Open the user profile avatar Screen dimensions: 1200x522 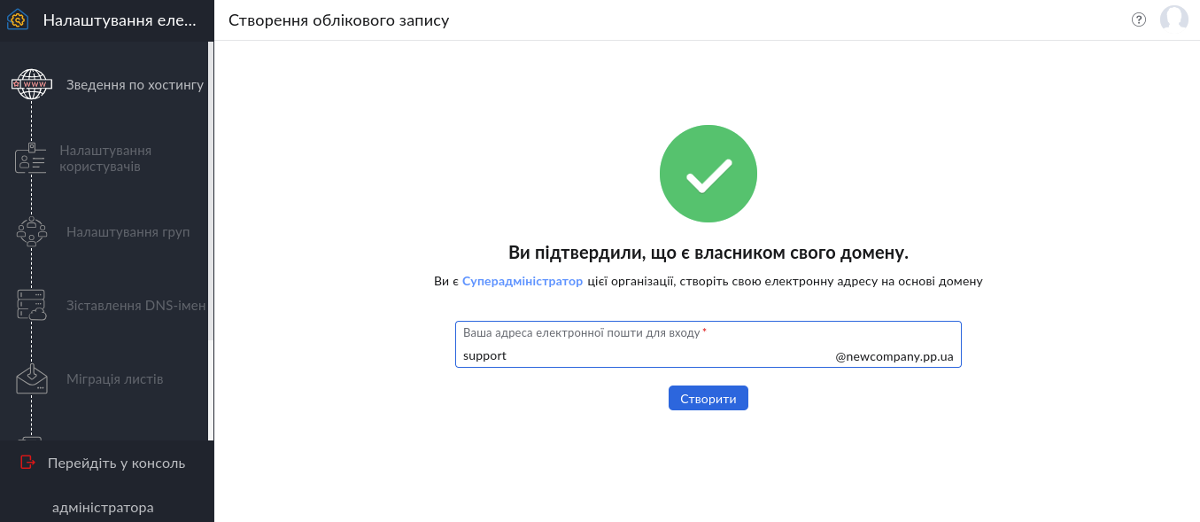pos(1174,19)
